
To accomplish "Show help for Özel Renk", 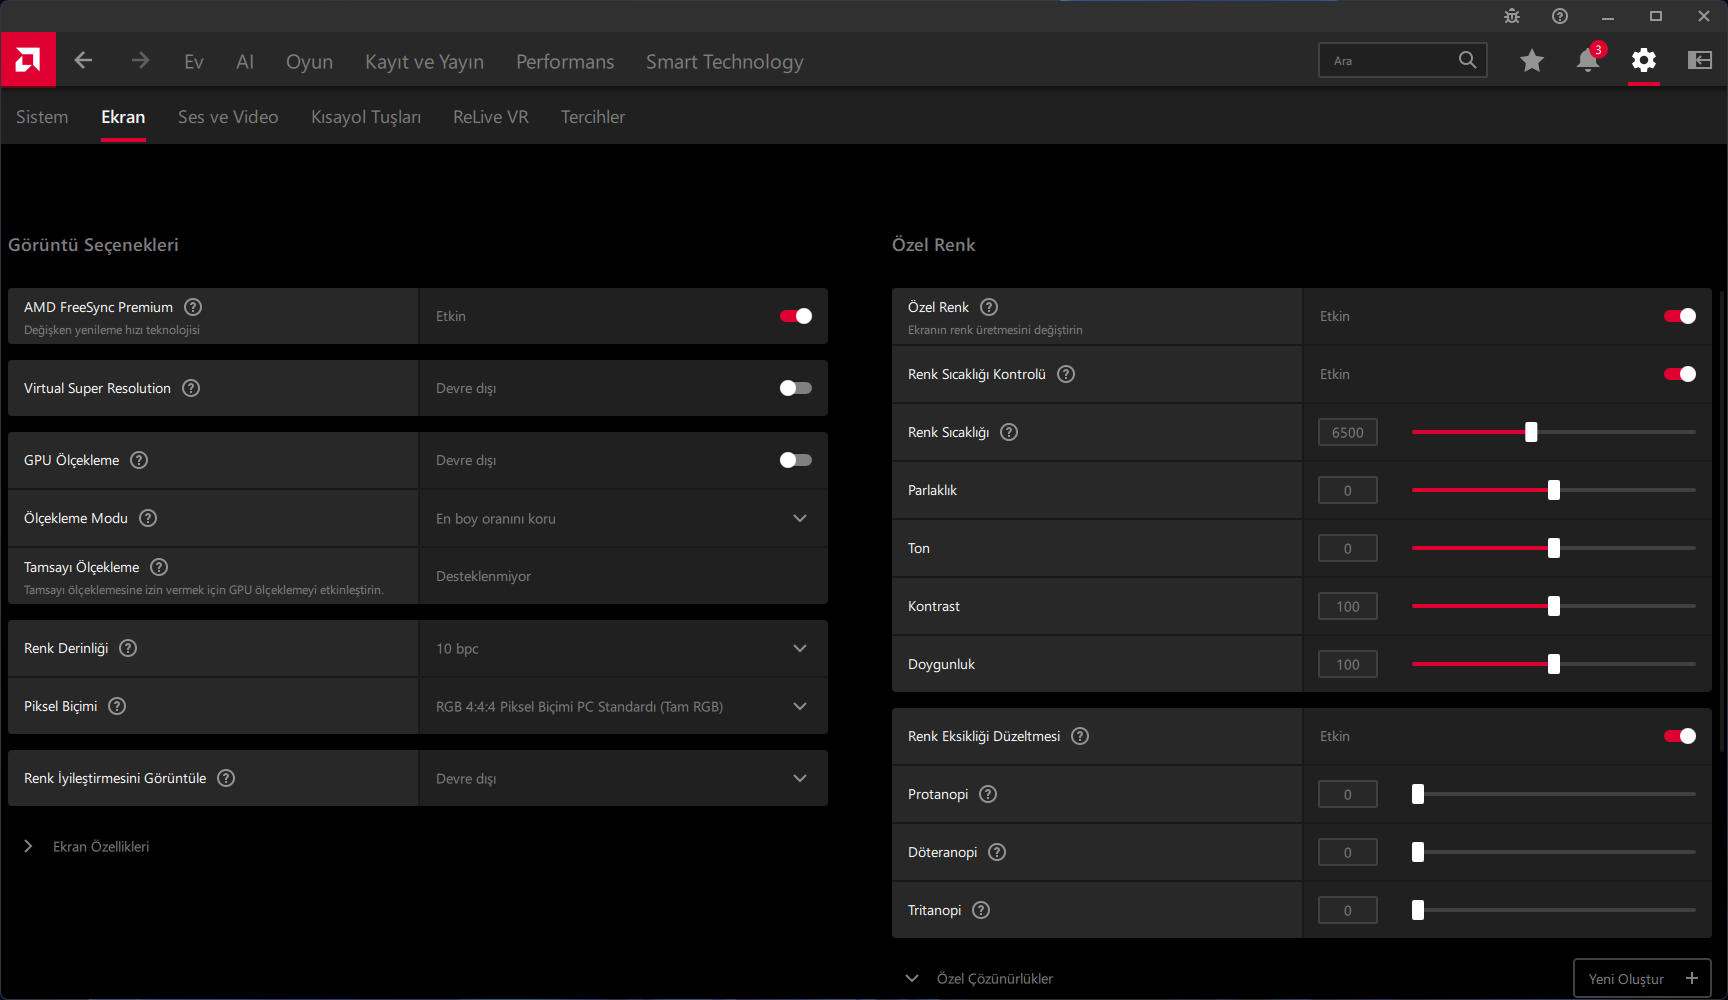I will pos(989,307).
